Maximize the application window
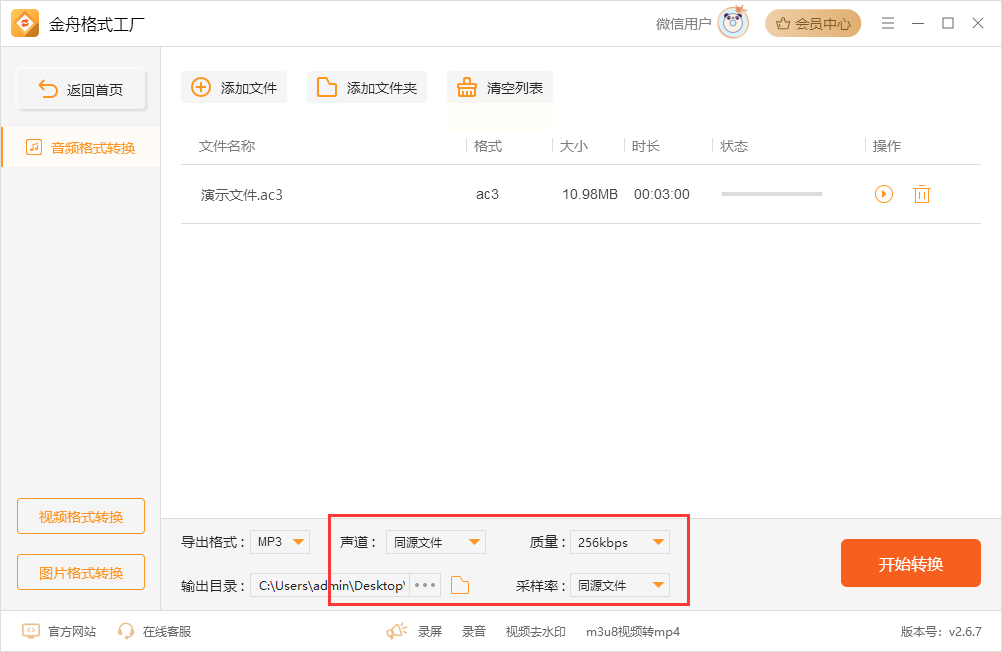This screenshot has height=652, width=1002. [948, 23]
